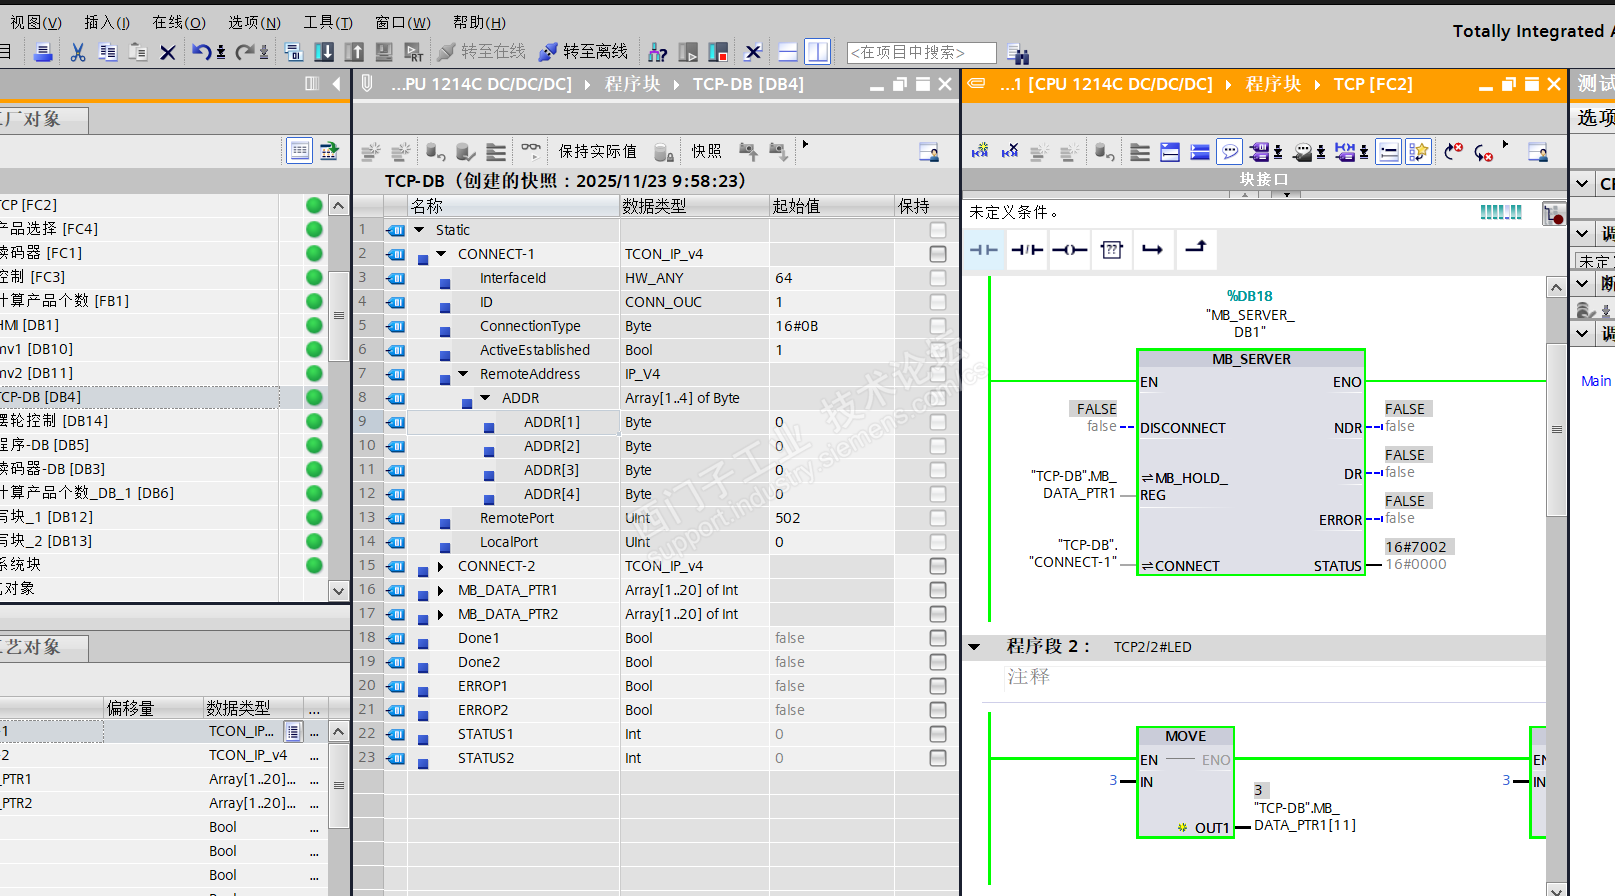Tick the retain checkbox for STATUS2 row
The image size is (1615, 896).
pos(937,758)
